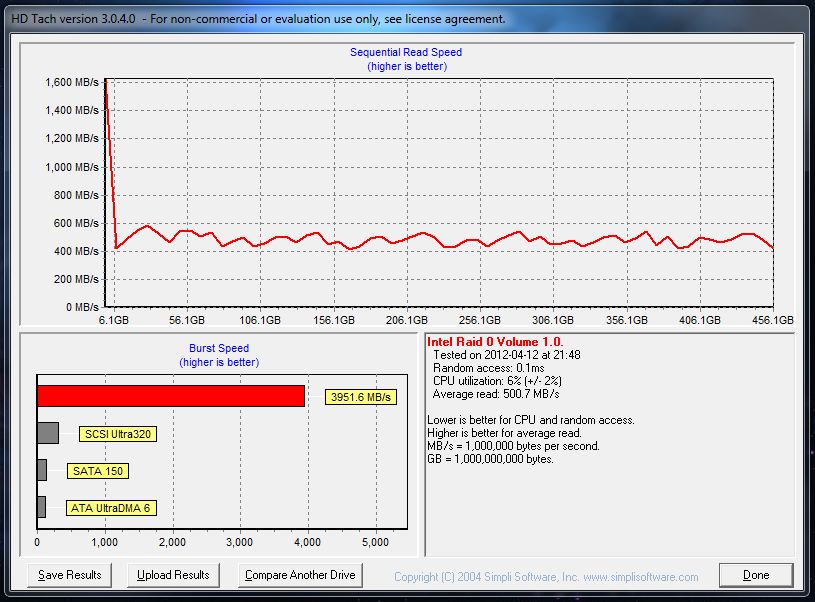Click the Copyright 2004 Simpli Software text
The image size is (815, 602).
point(546,577)
